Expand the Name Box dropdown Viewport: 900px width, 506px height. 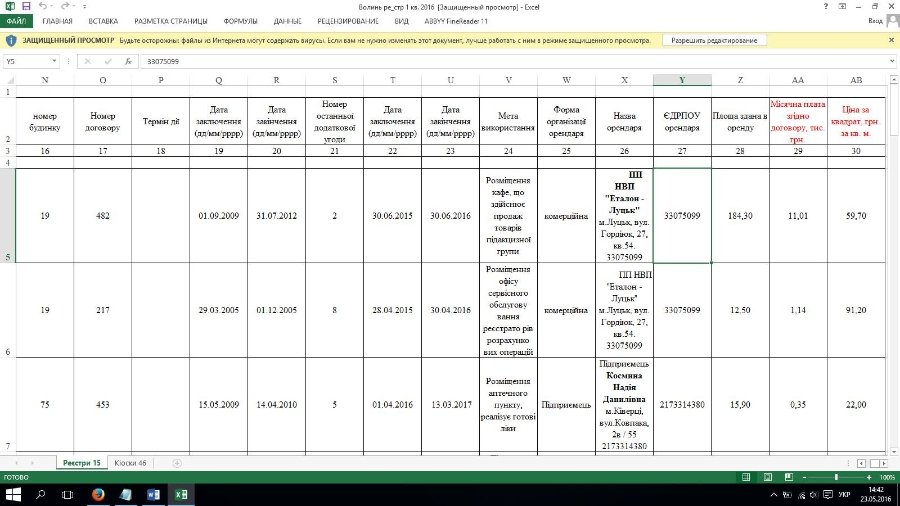pos(64,61)
